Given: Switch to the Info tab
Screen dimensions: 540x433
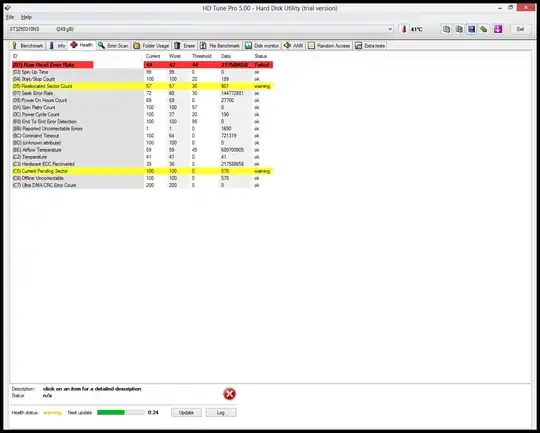Looking at the screenshot, I should click(57, 45).
